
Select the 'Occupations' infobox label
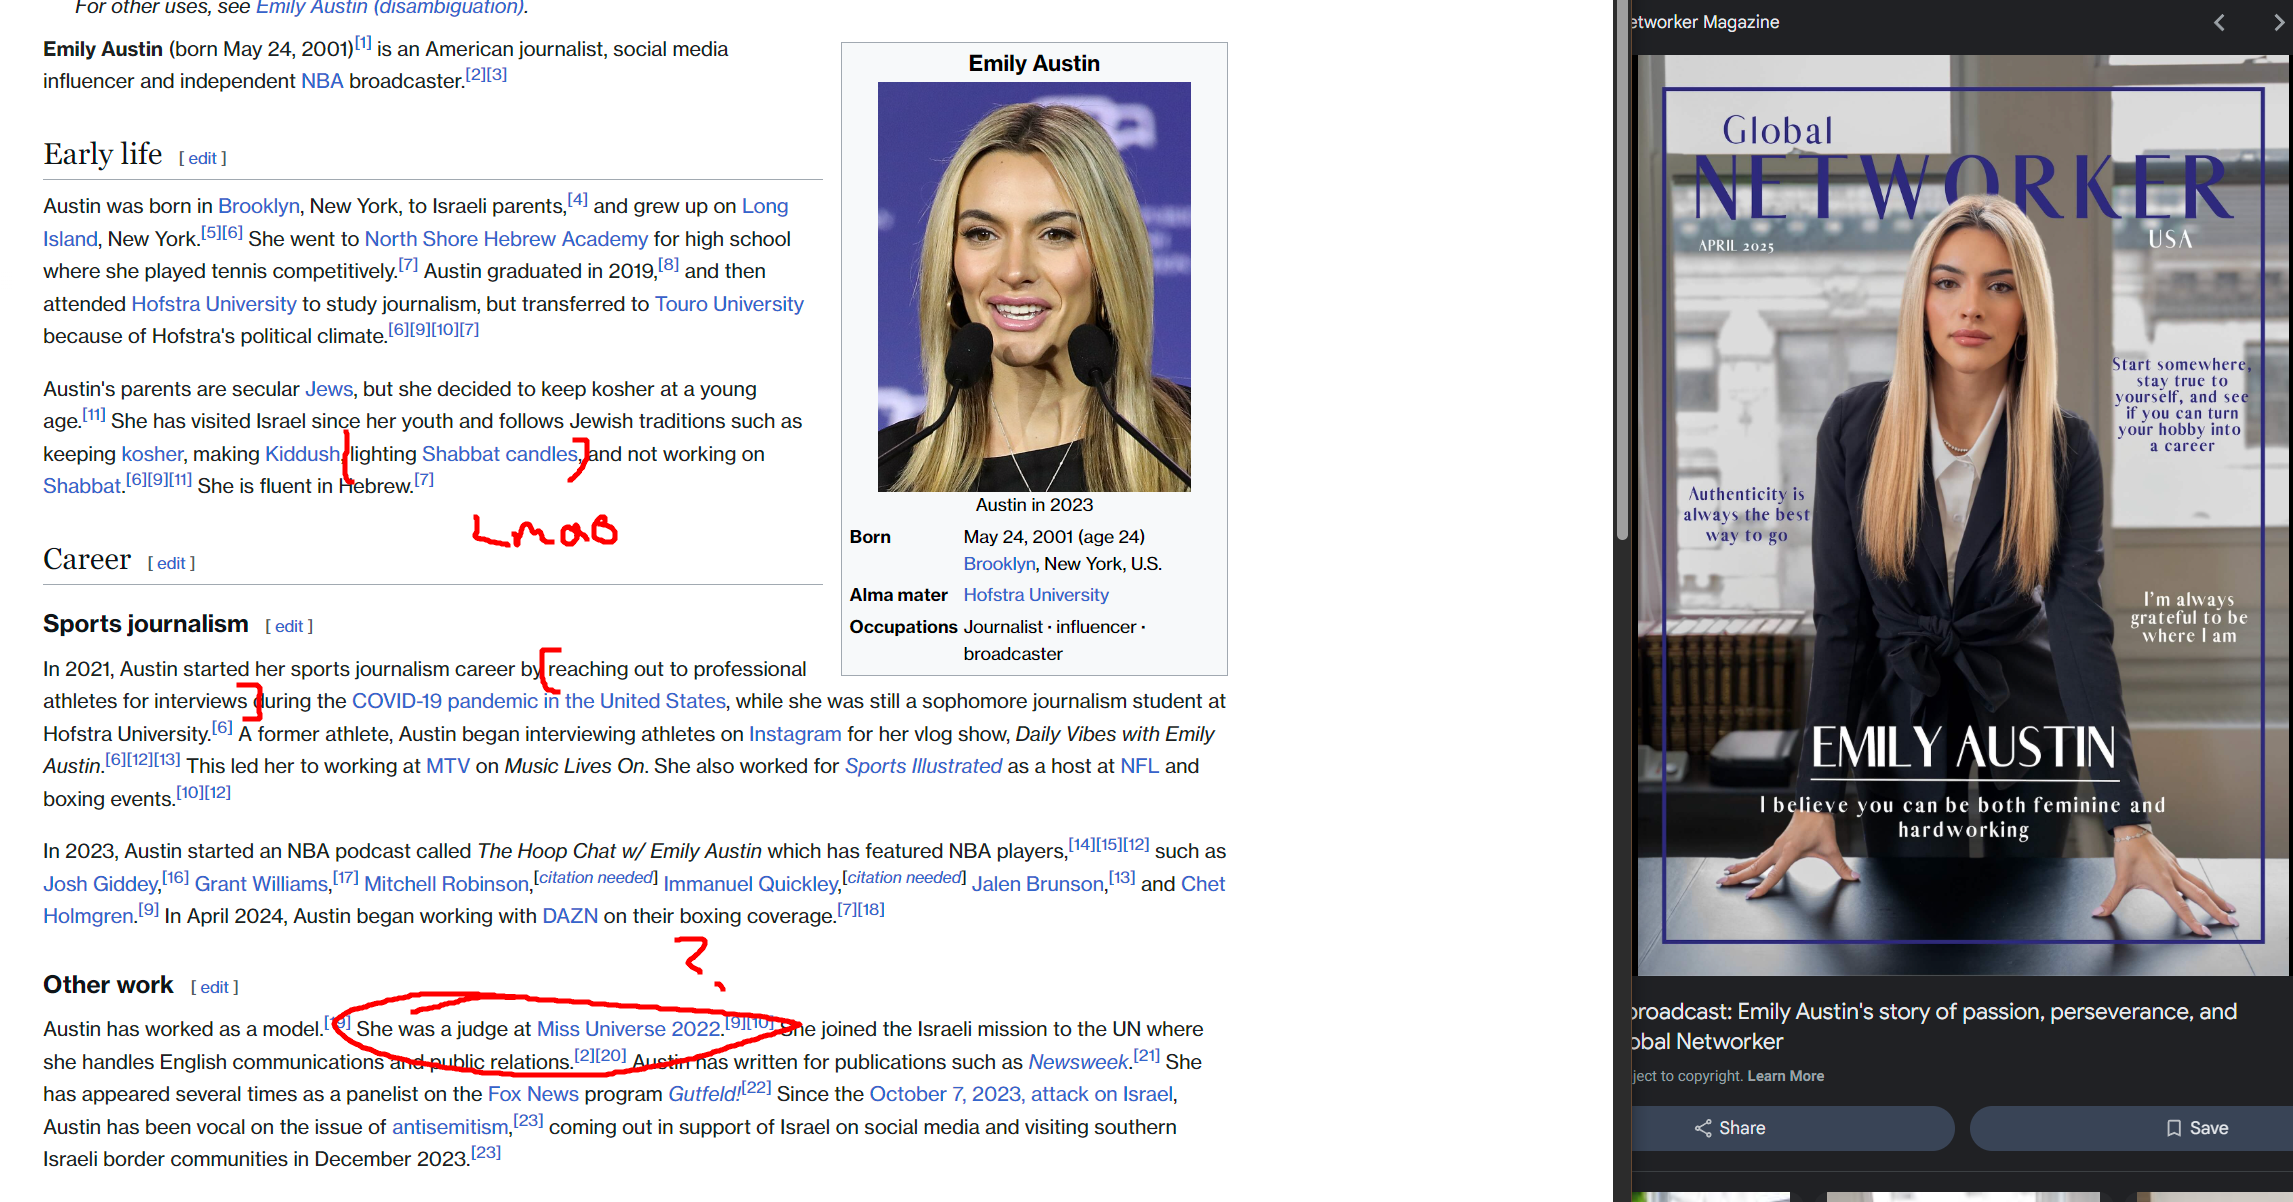(x=903, y=627)
